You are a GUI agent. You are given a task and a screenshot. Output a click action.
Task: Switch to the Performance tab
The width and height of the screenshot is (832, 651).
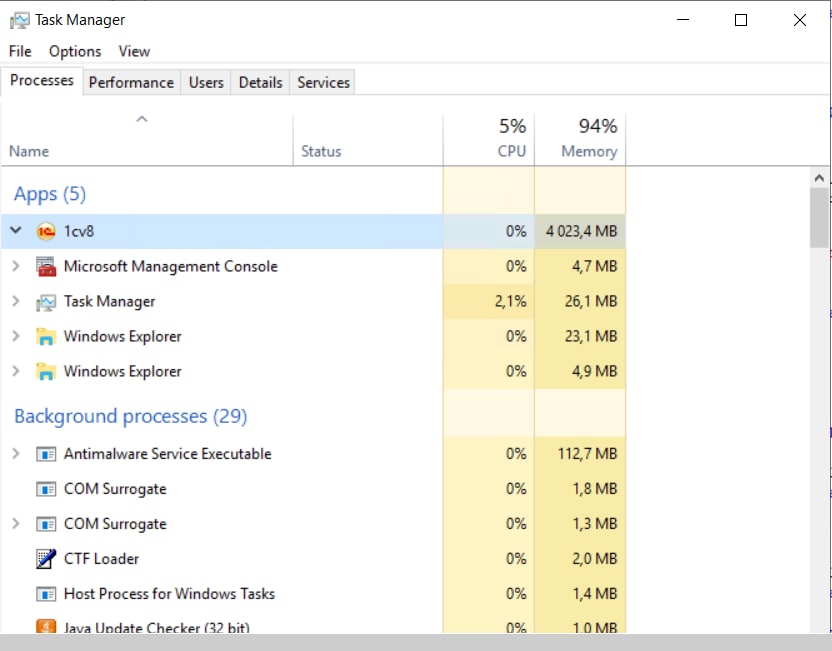[x=131, y=82]
